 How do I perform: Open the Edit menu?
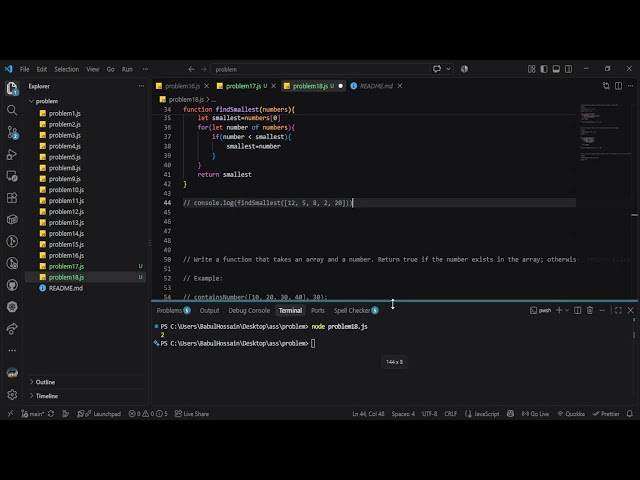point(42,69)
